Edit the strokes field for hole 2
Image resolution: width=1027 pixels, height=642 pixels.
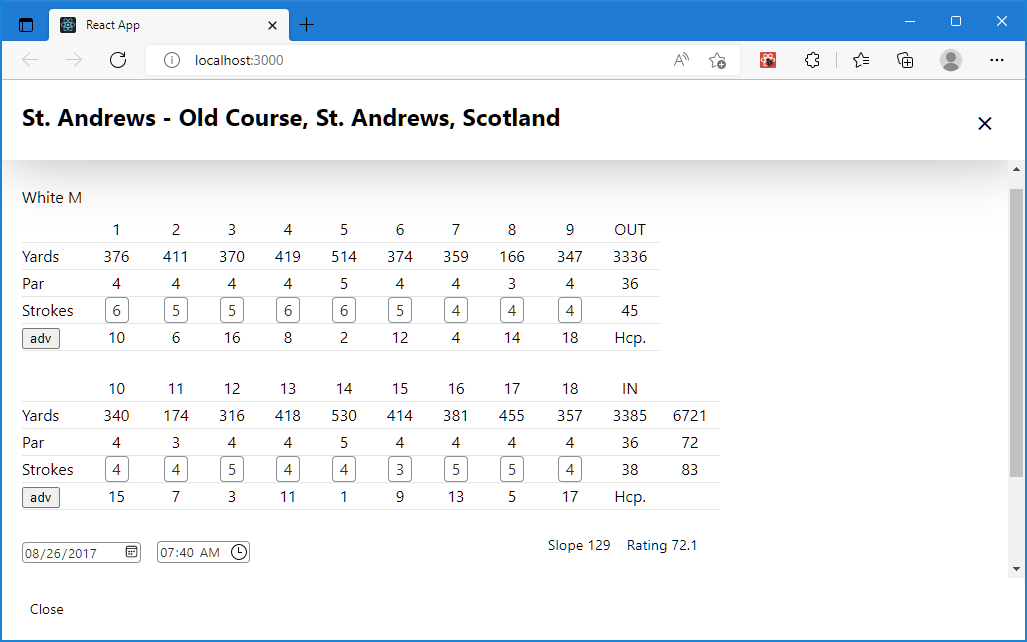[x=176, y=311]
